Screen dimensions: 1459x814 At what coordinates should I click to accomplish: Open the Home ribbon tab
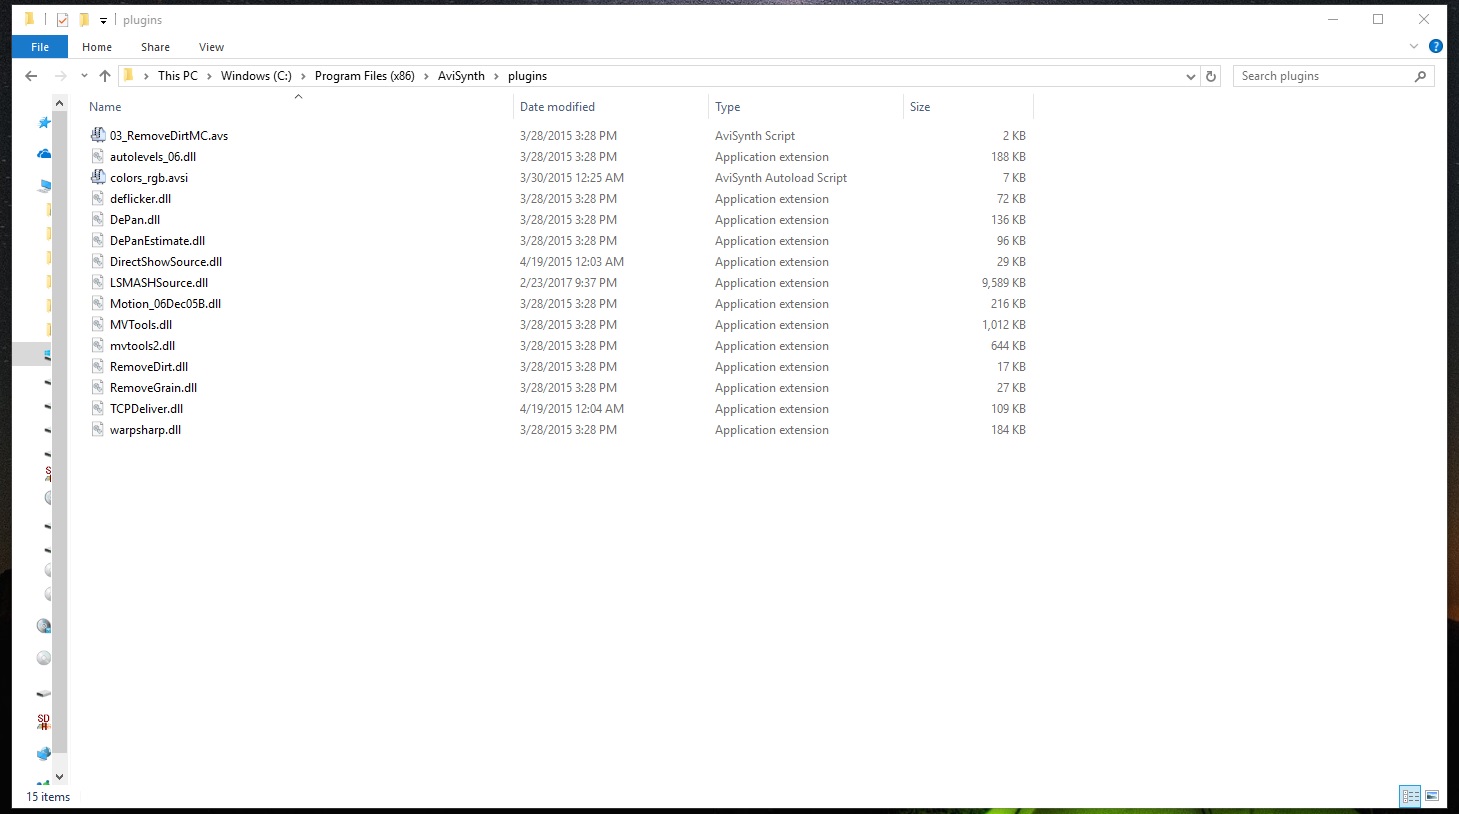[97, 47]
